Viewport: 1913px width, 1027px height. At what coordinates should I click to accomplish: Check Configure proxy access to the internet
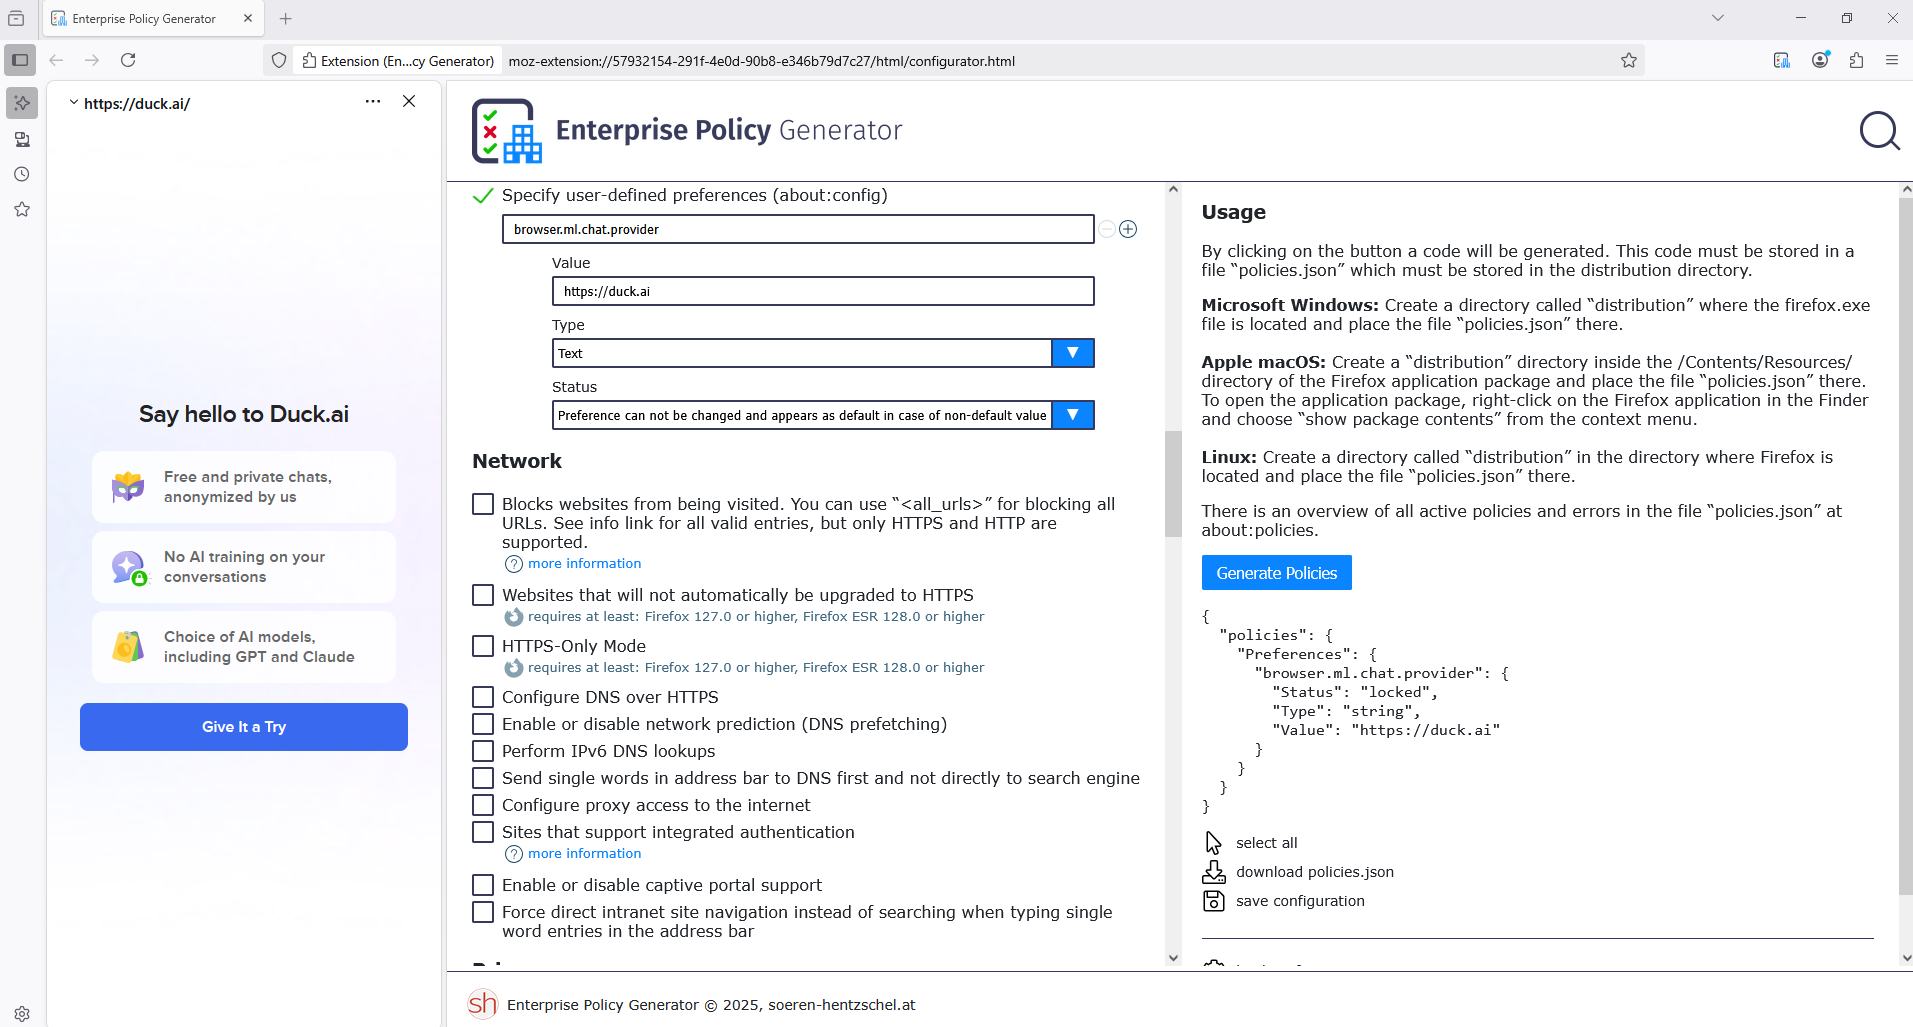pos(483,805)
